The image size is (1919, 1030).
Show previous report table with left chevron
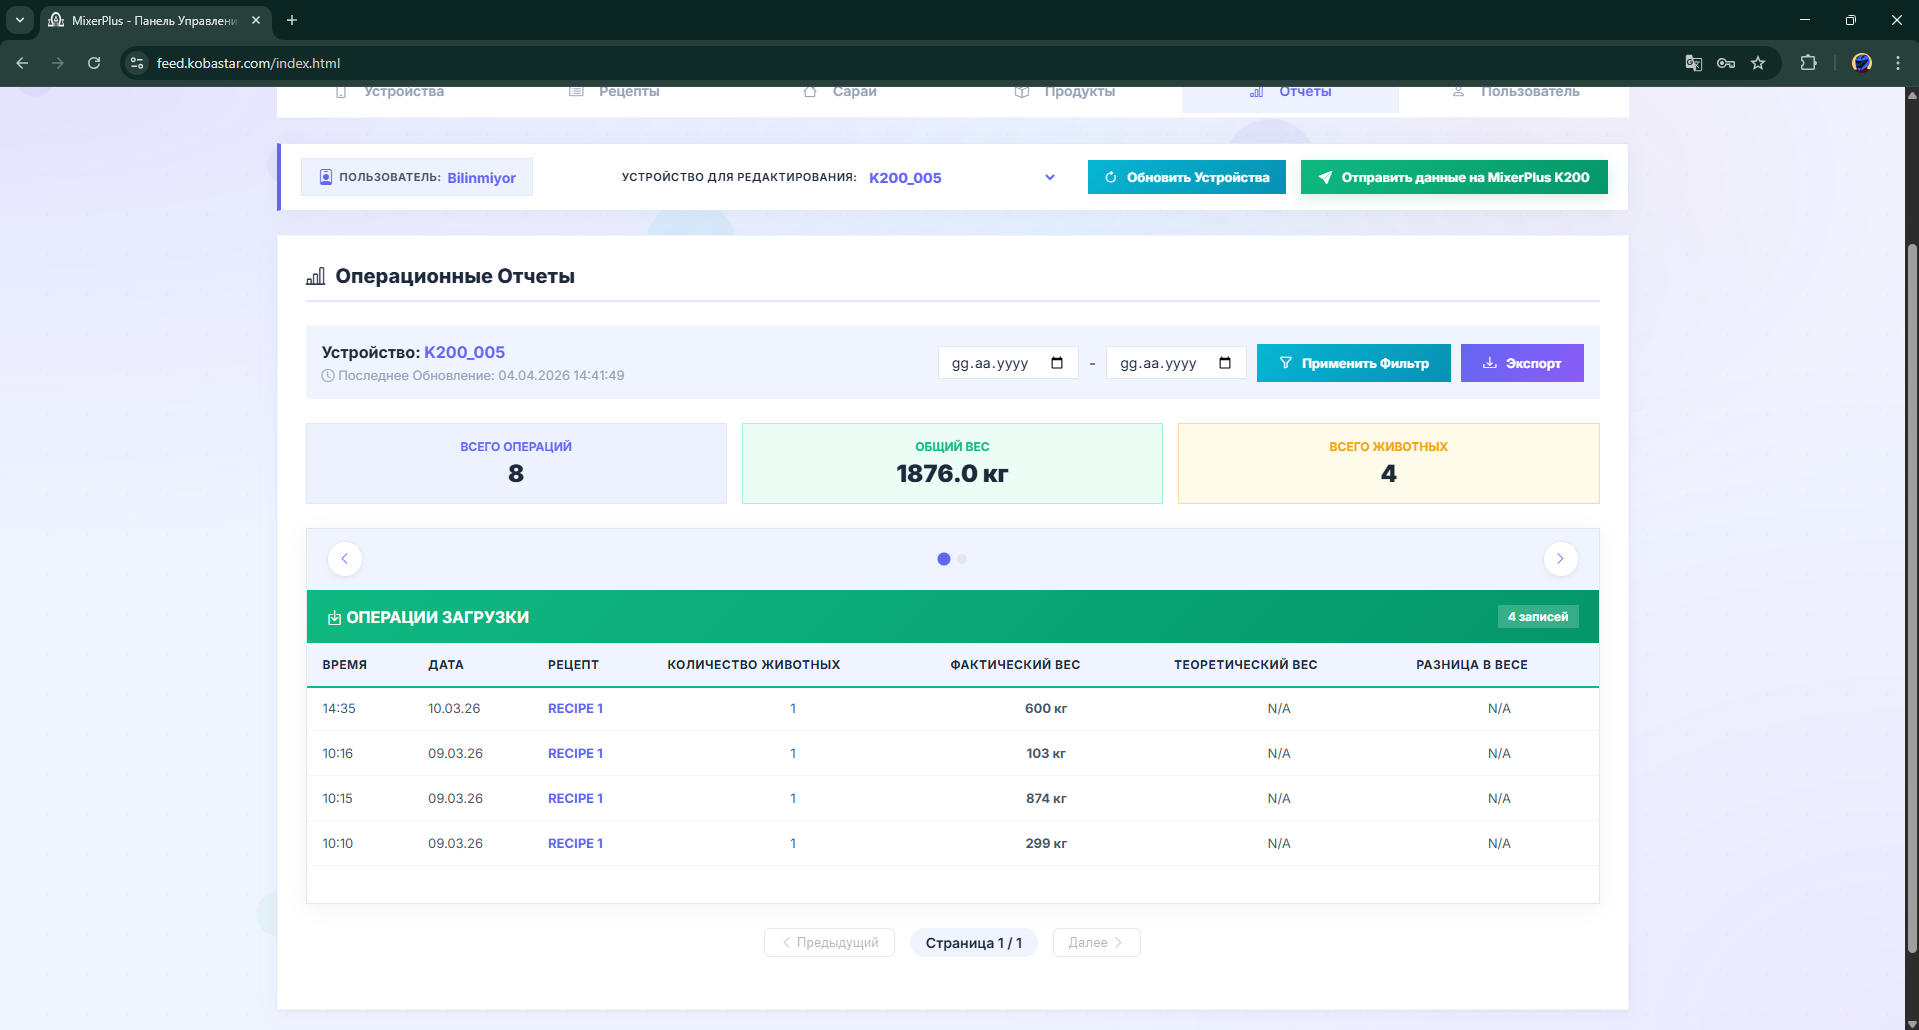click(345, 559)
